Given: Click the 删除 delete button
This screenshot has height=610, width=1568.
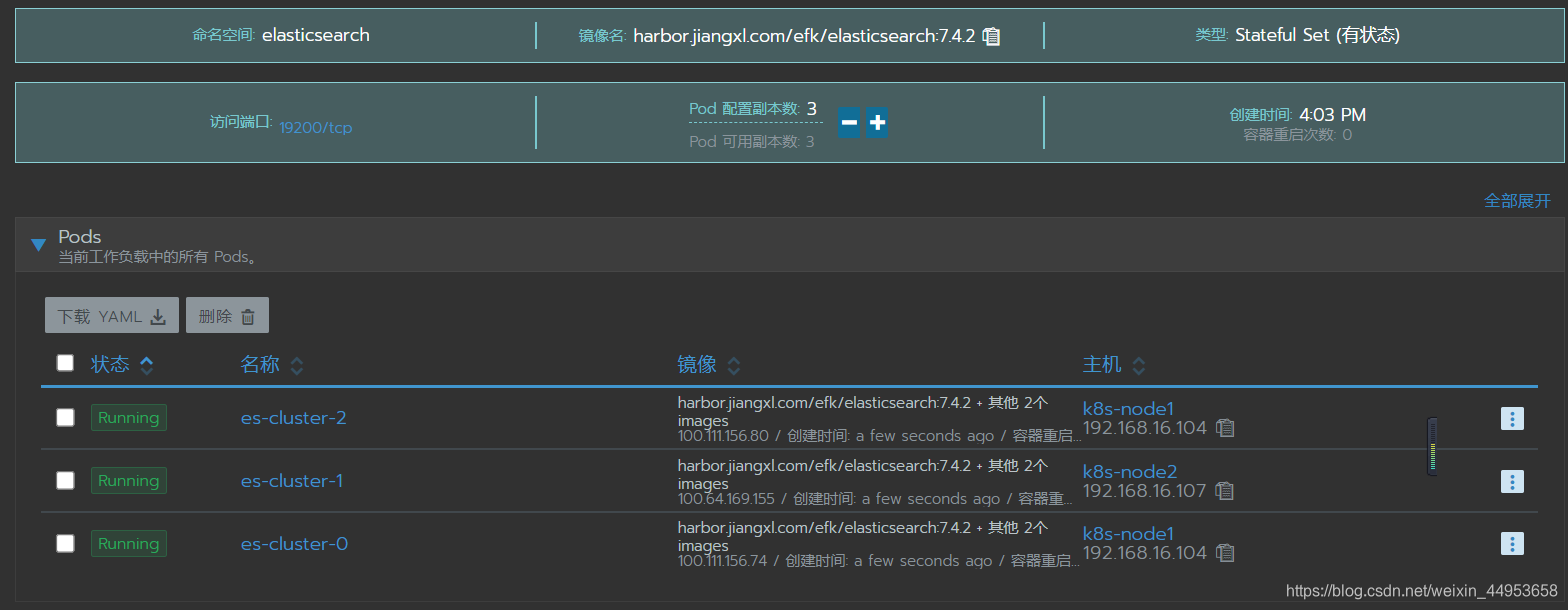Looking at the screenshot, I should 227,315.
